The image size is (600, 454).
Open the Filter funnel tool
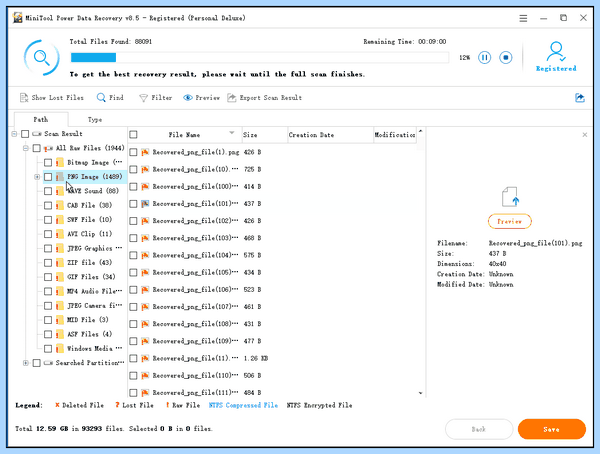[x=143, y=98]
